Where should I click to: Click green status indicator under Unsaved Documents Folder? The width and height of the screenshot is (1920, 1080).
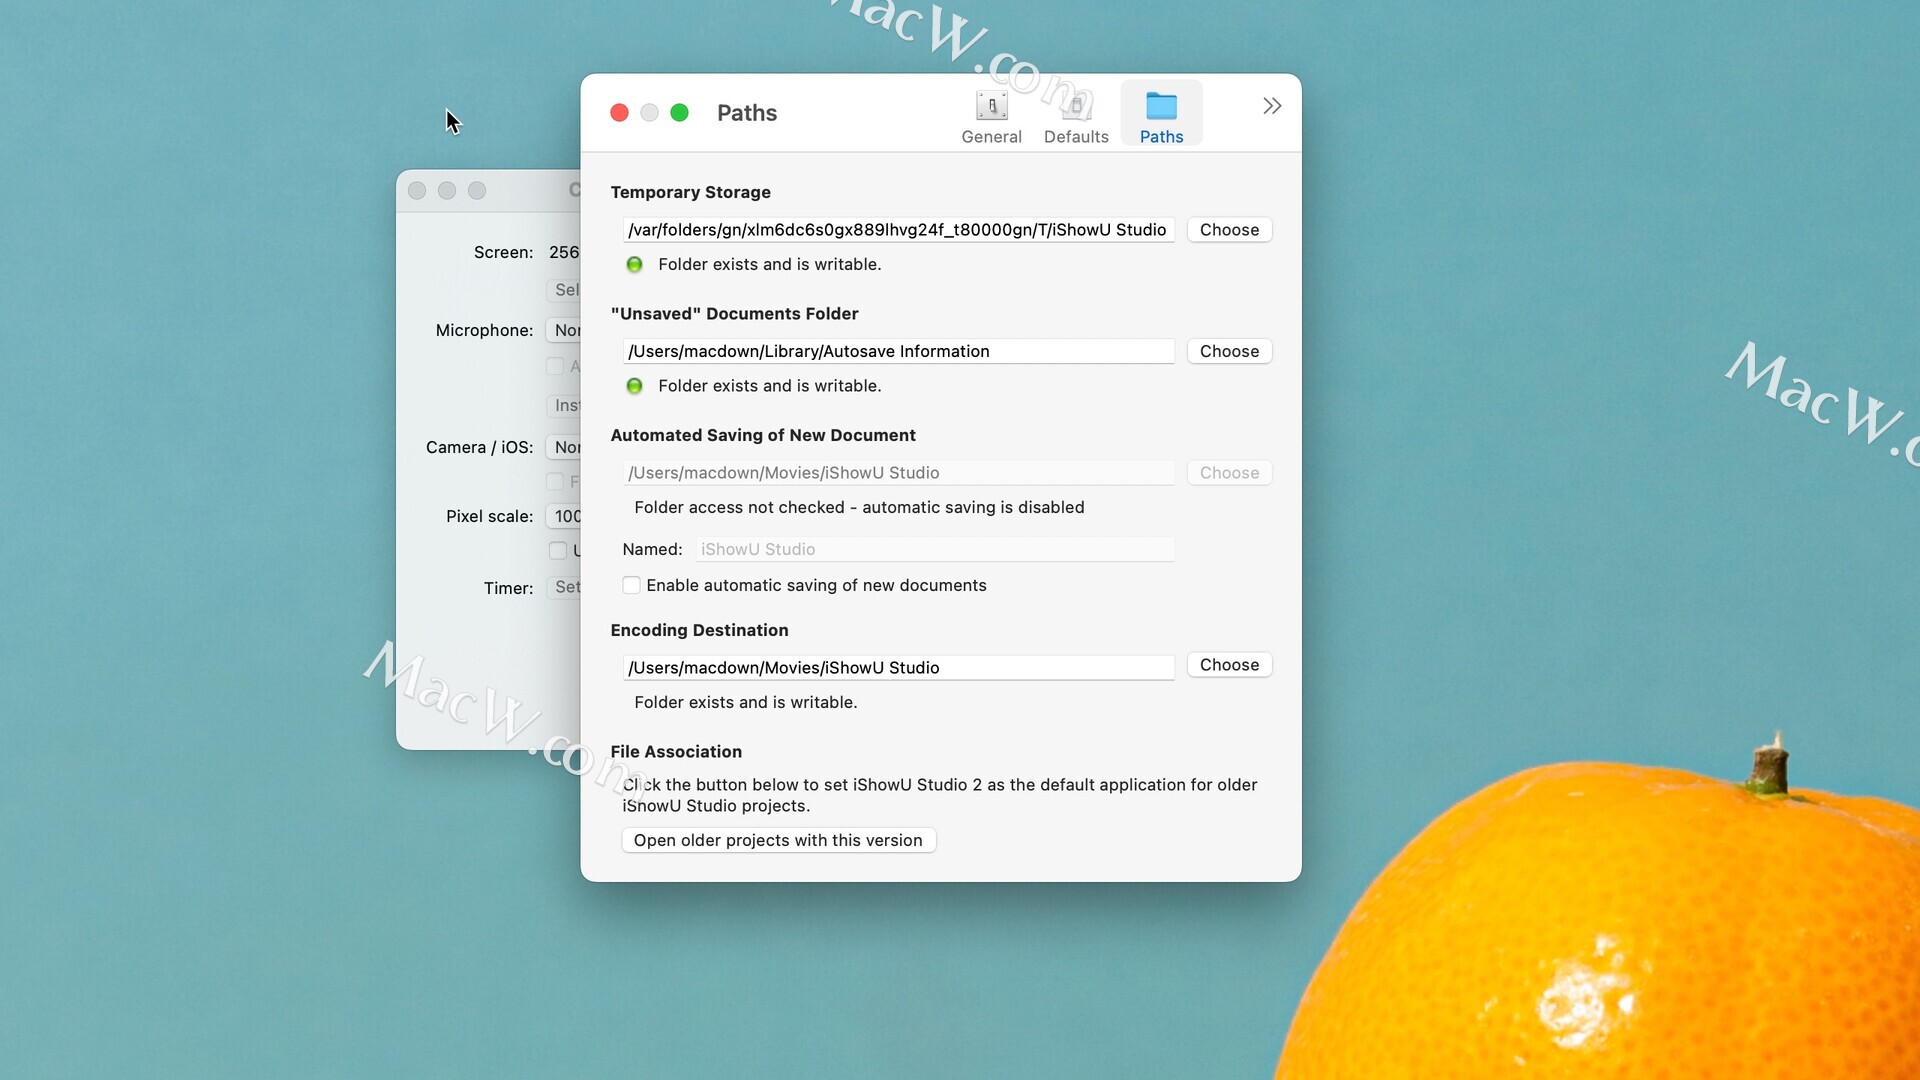coord(634,386)
